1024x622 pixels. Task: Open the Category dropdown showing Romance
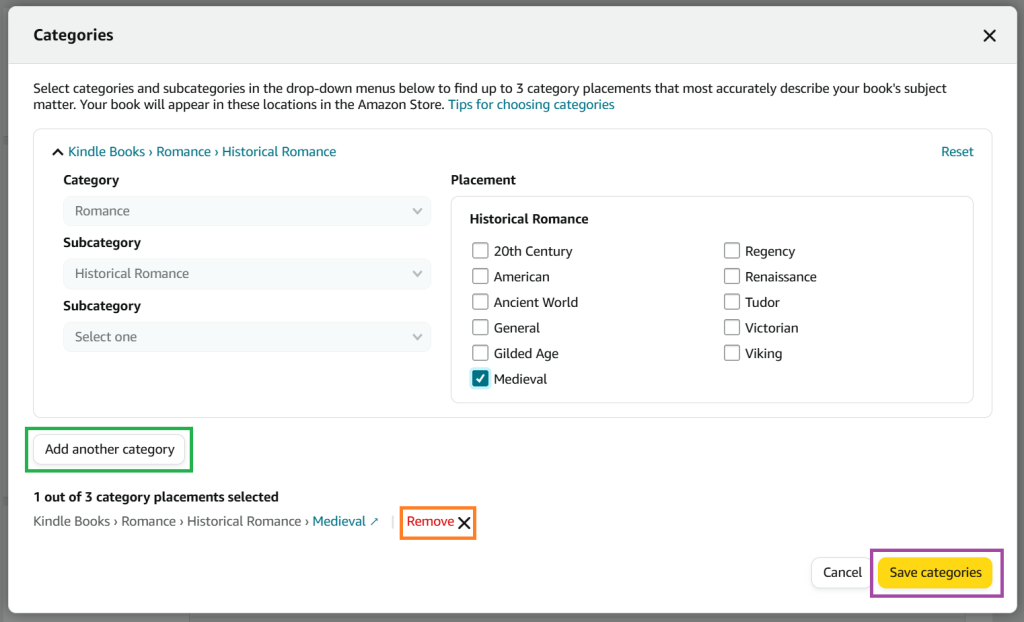(x=245, y=211)
